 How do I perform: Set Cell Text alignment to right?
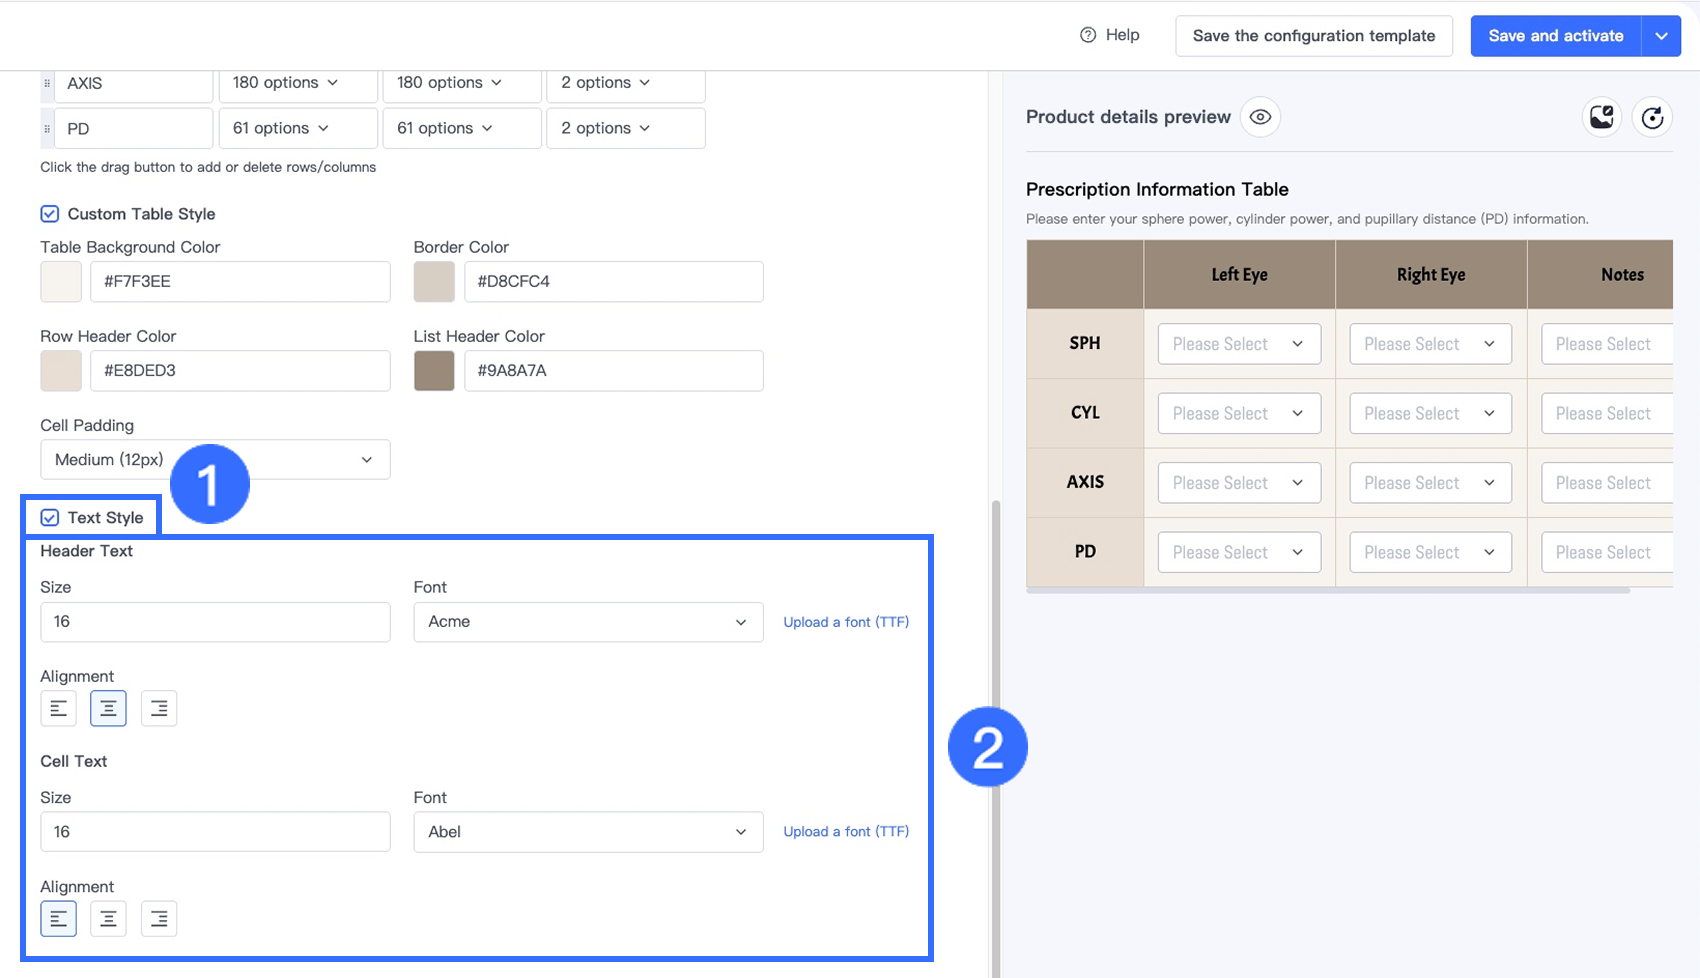pyautogui.click(x=159, y=918)
